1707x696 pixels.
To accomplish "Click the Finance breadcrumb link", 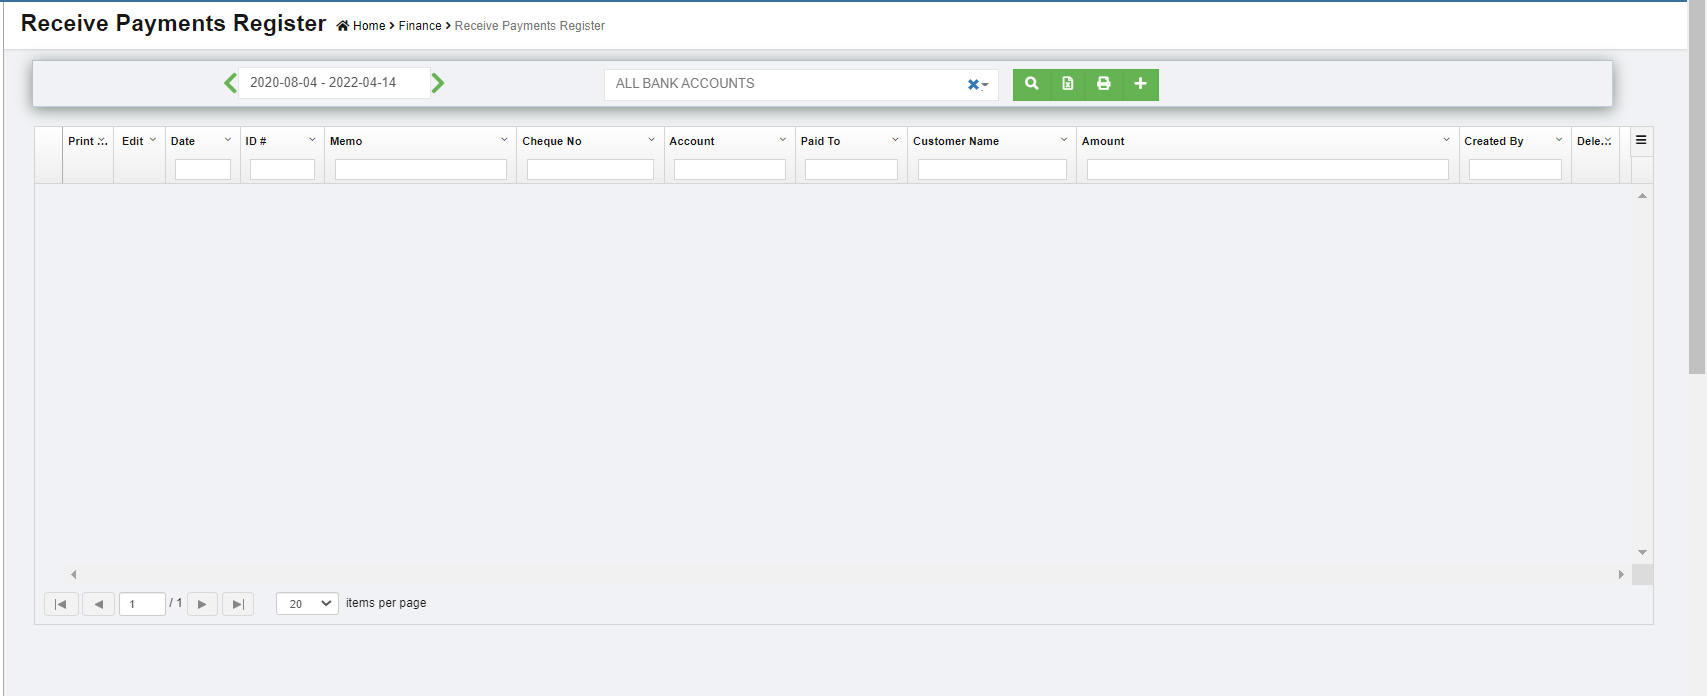I will (x=420, y=26).
